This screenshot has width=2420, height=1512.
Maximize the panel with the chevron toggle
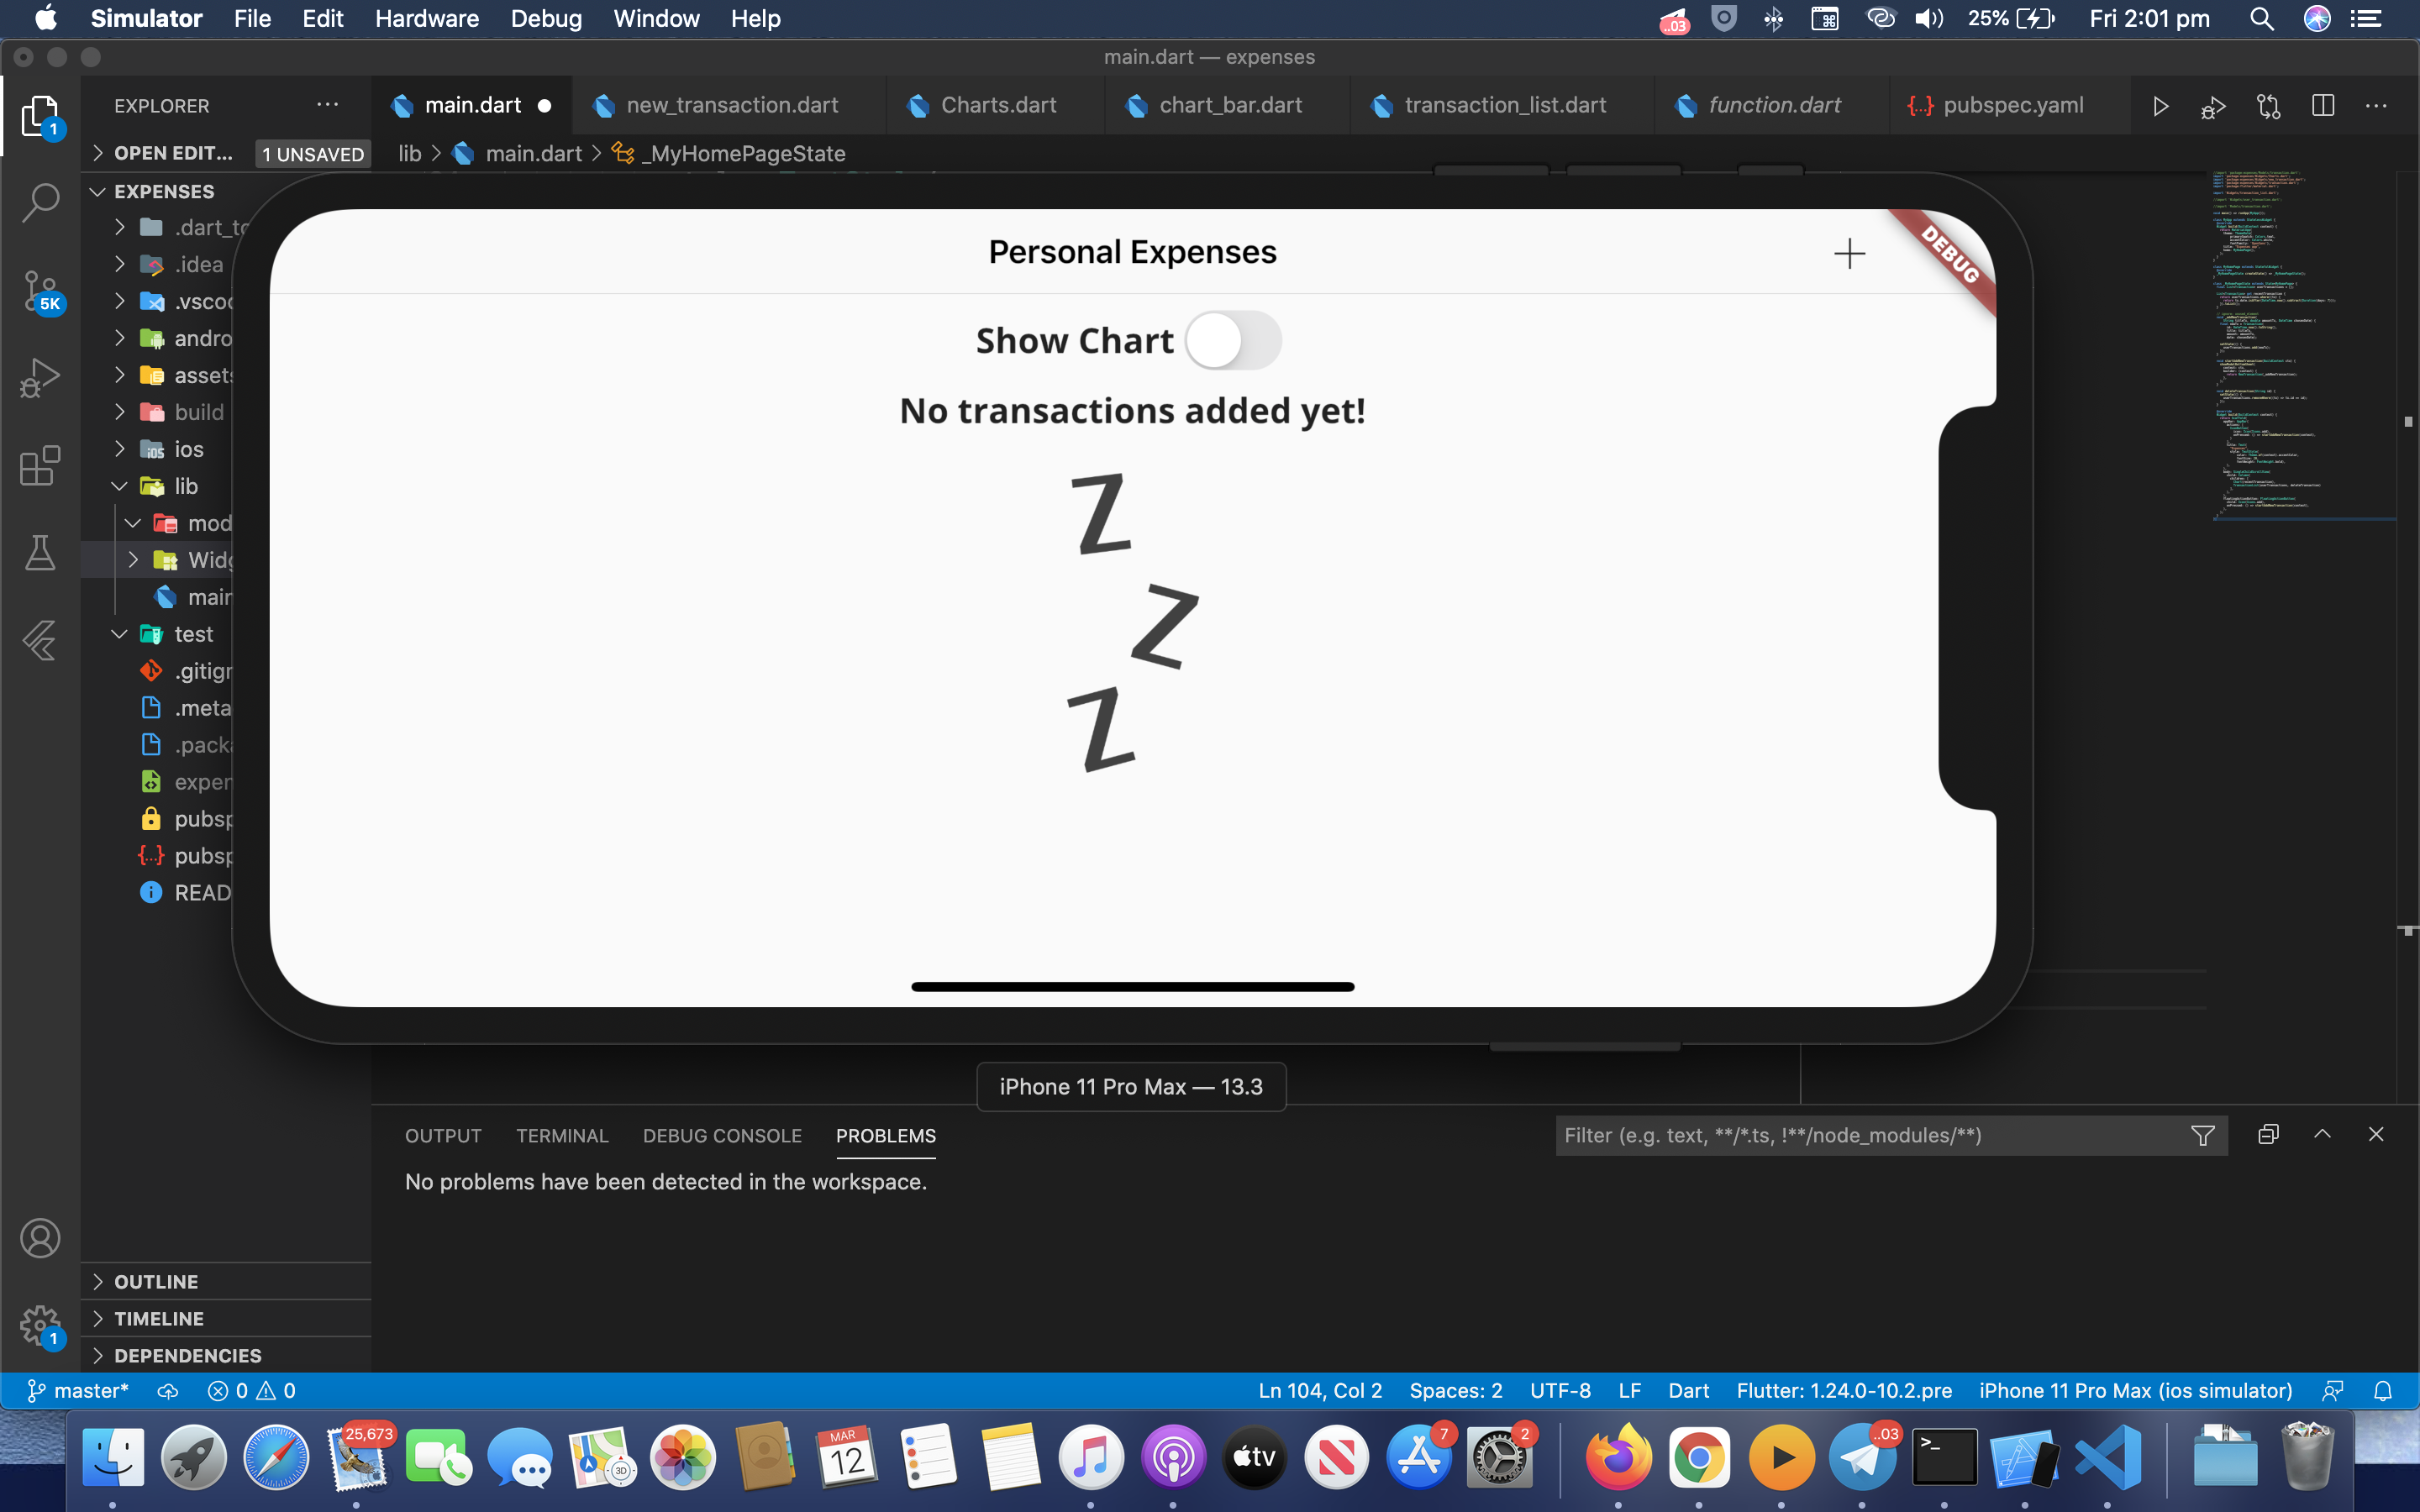(2323, 1135)
